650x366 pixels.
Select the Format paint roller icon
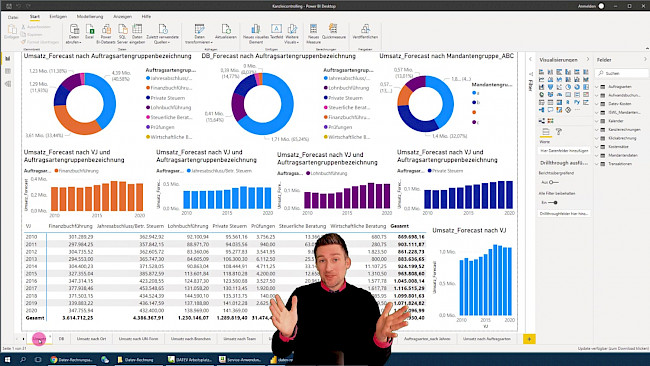[559, 132]
